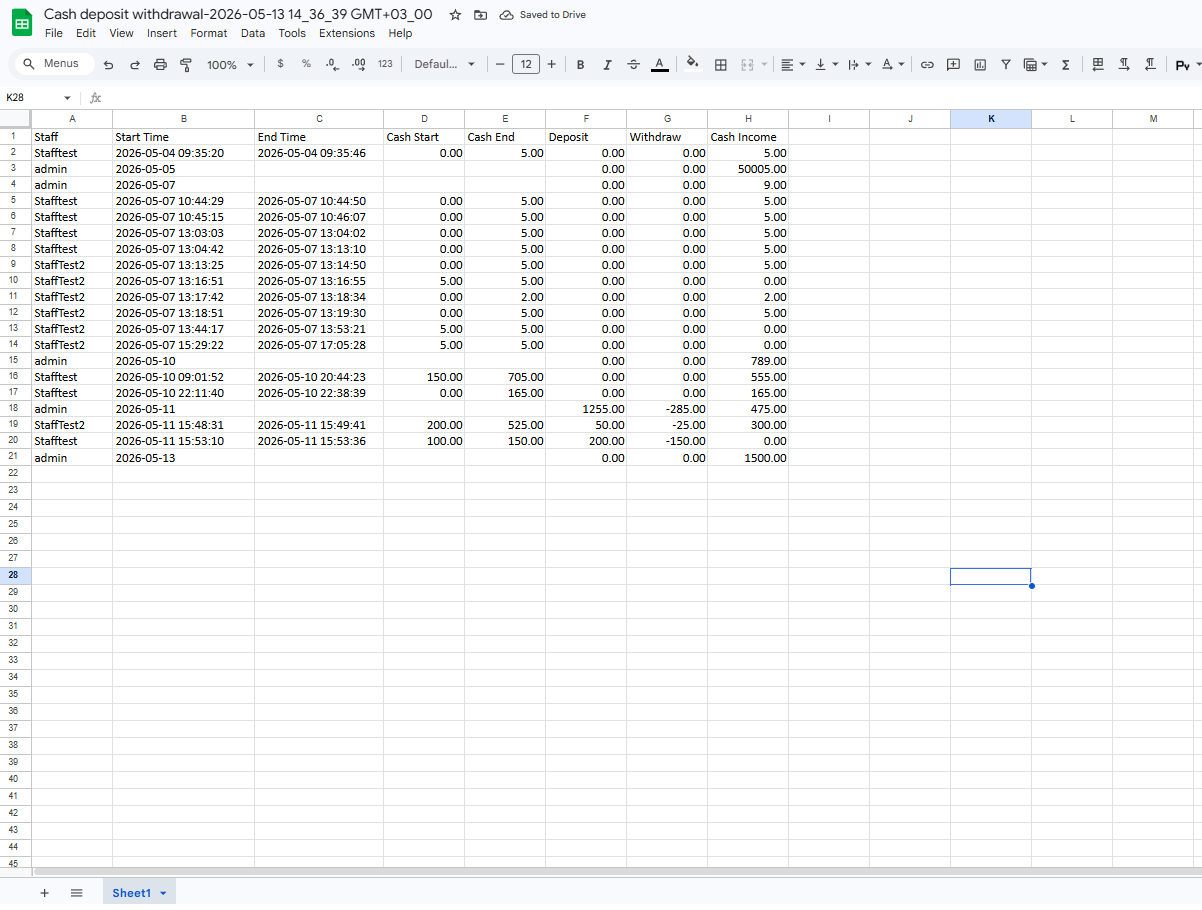Open the File menu
Viewport: 1202px width, 910px height.
[54, 33]
